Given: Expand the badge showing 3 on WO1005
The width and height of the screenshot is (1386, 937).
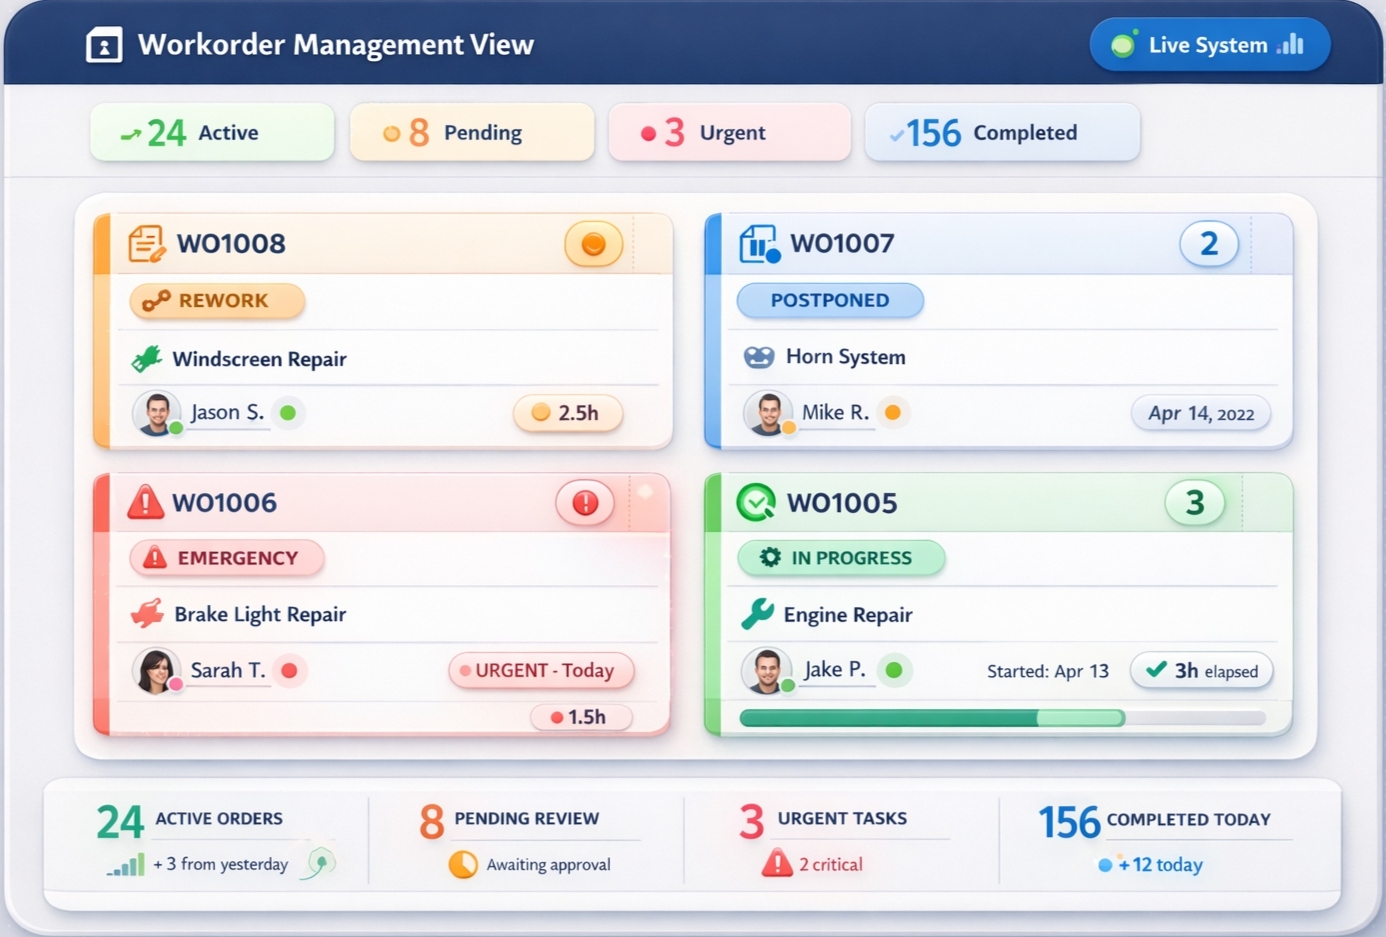Looking at the screenshot, I should pyautogui.click(x=1194, y=503).
